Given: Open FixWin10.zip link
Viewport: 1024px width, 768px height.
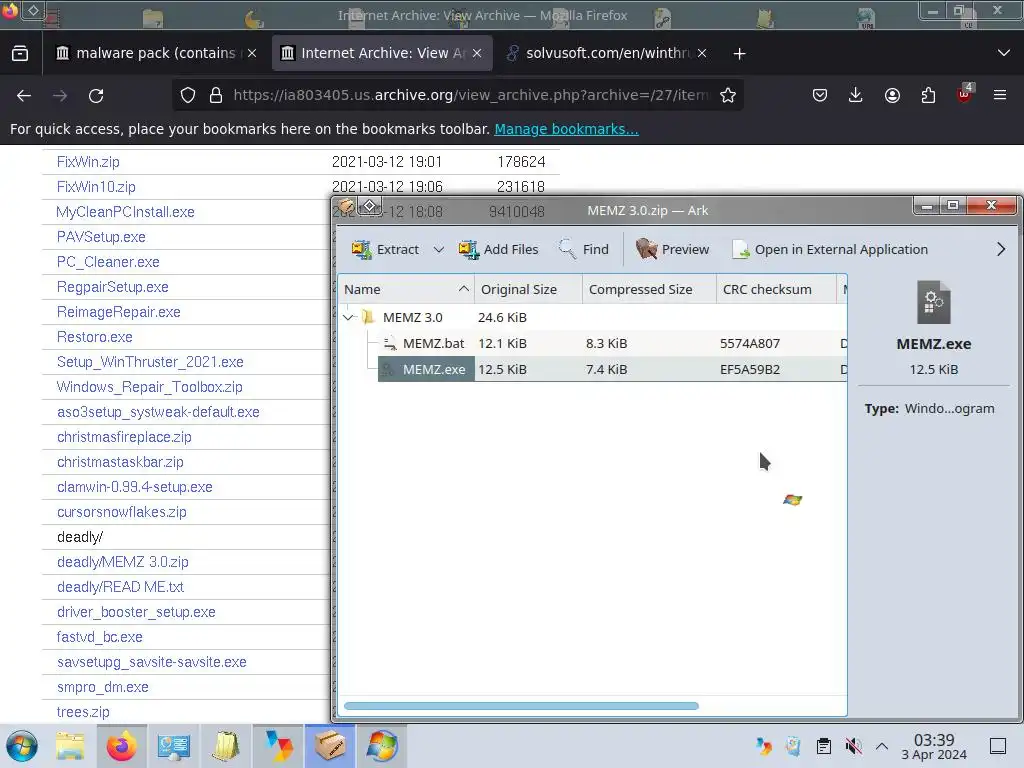Looking at the screenshot, I should (96, 187).
